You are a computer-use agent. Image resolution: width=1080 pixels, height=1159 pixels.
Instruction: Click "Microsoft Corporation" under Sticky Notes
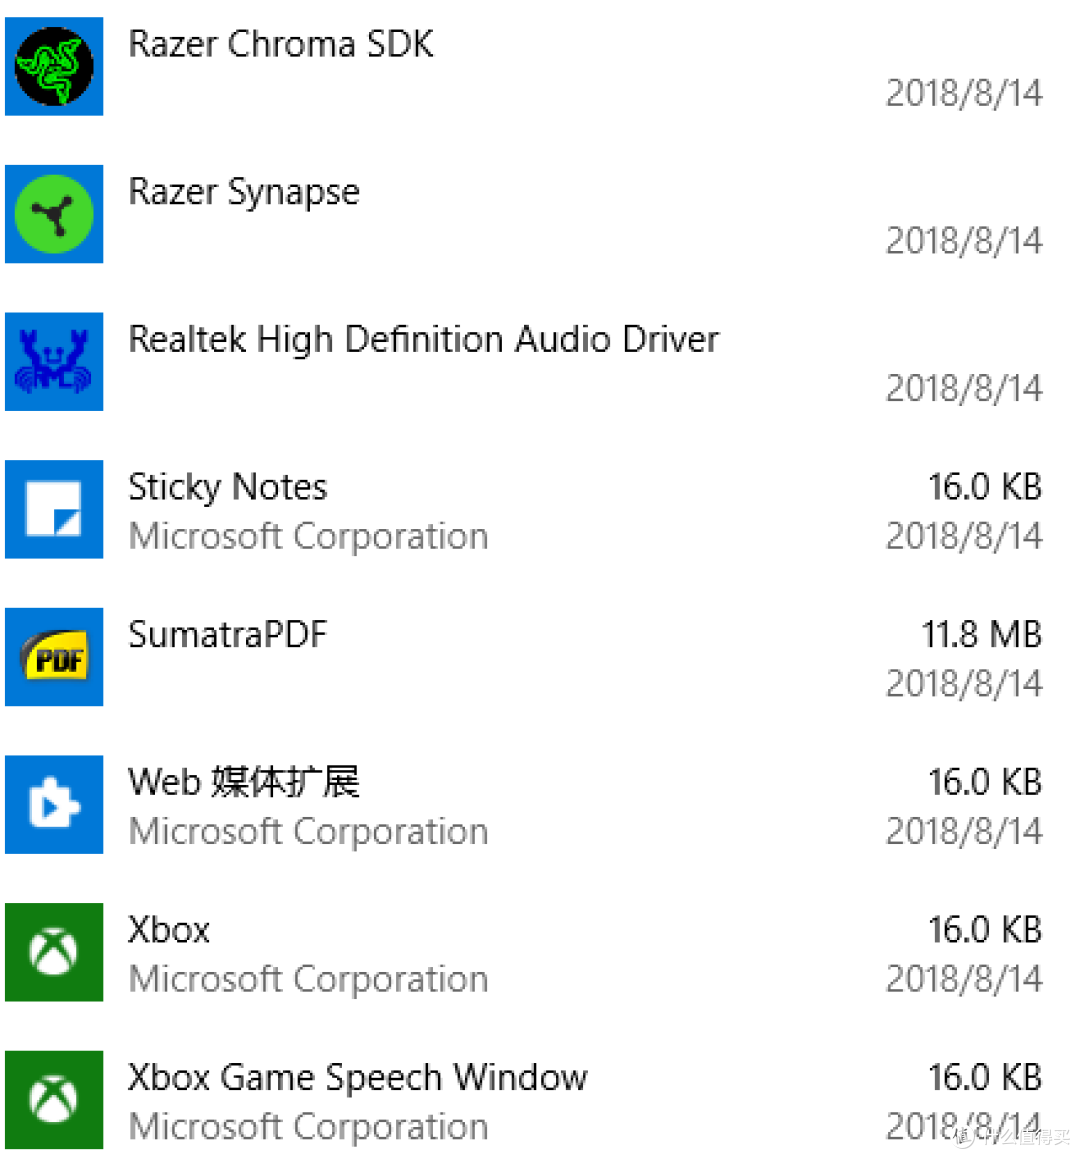[308, 537]
